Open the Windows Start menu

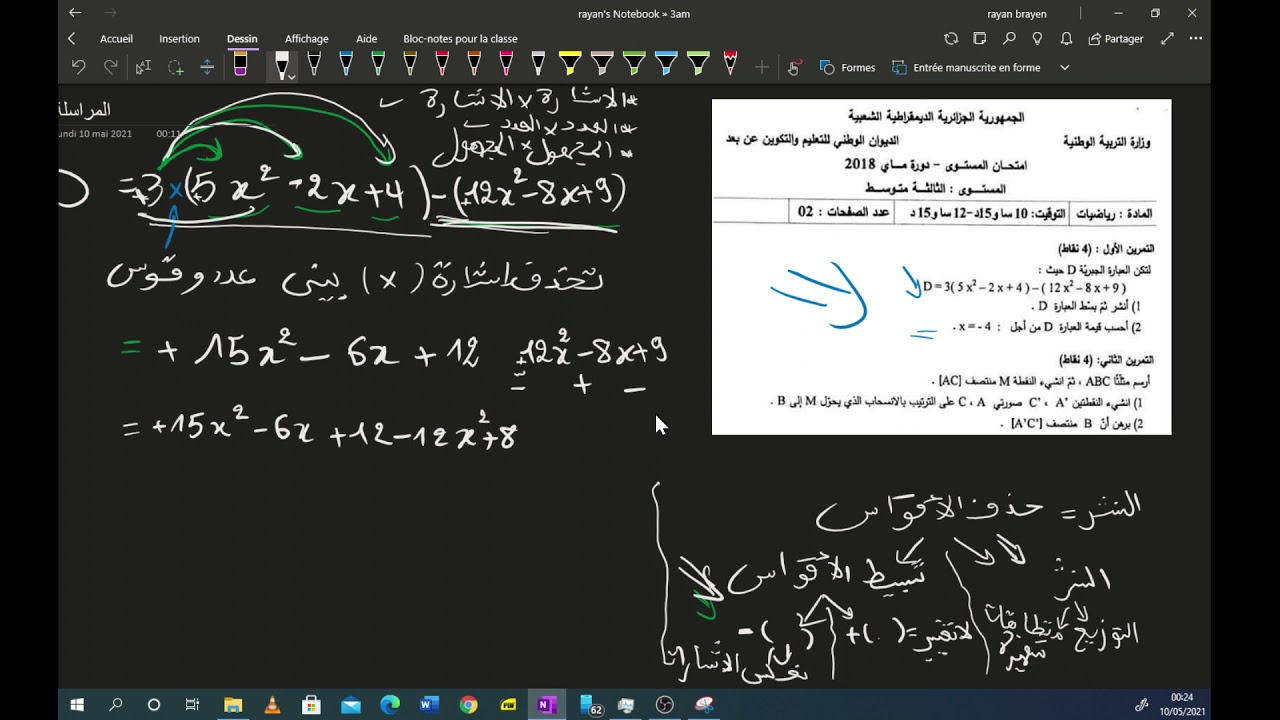click(x=77, y=705)
